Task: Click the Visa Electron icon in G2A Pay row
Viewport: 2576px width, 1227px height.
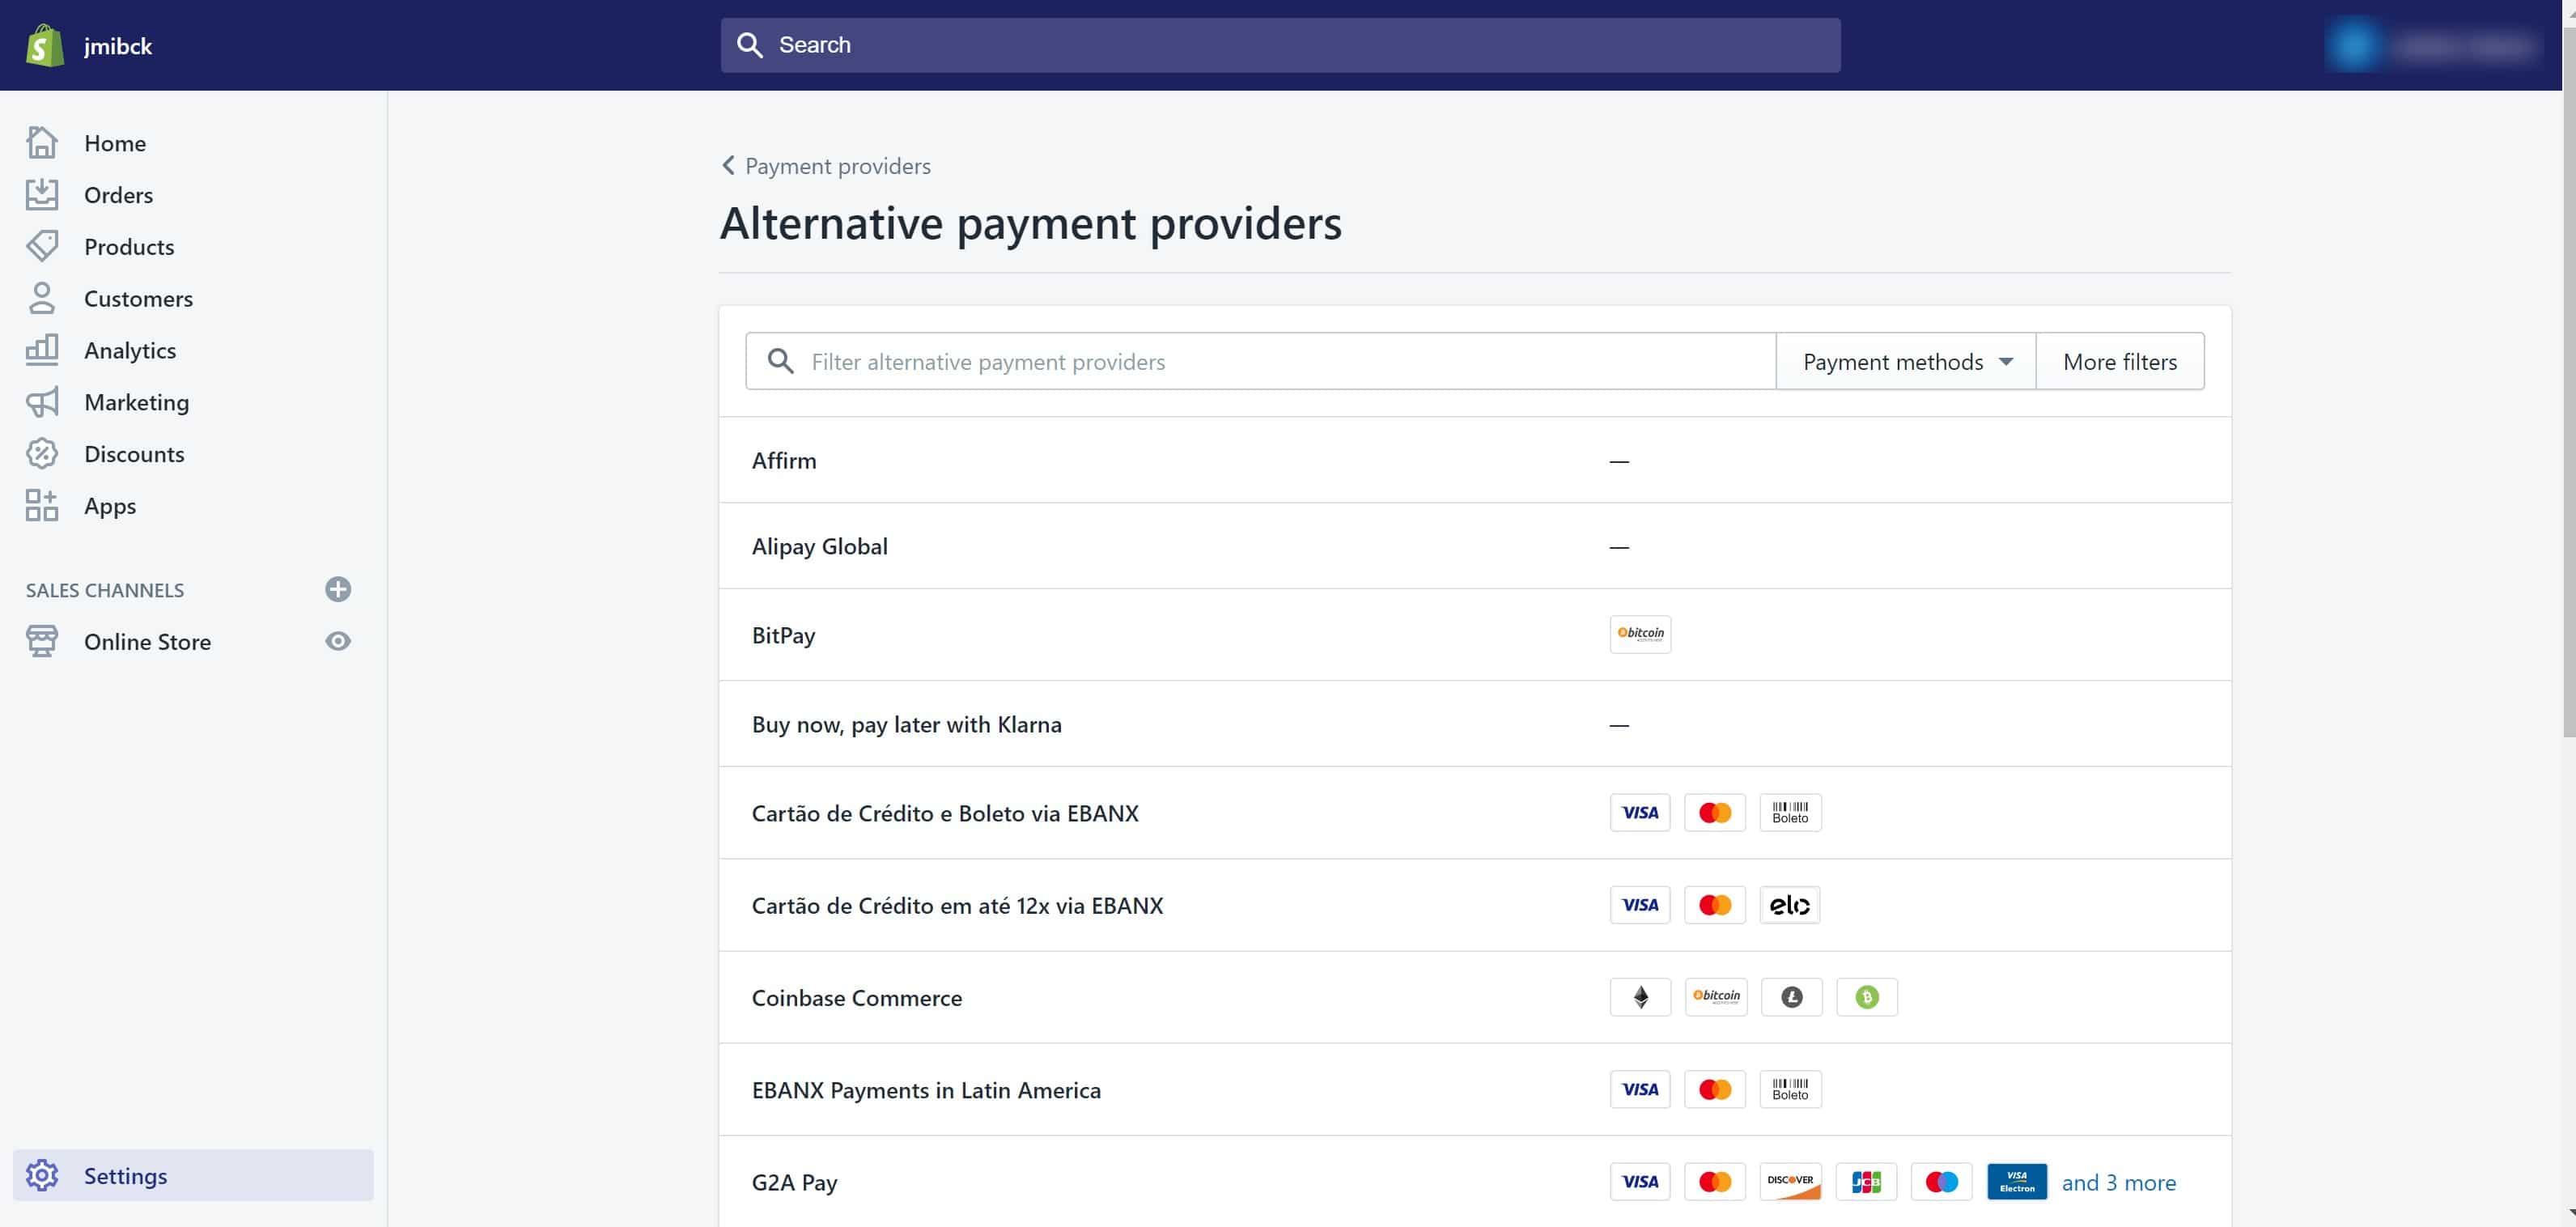Action: pos(2016,1181)
